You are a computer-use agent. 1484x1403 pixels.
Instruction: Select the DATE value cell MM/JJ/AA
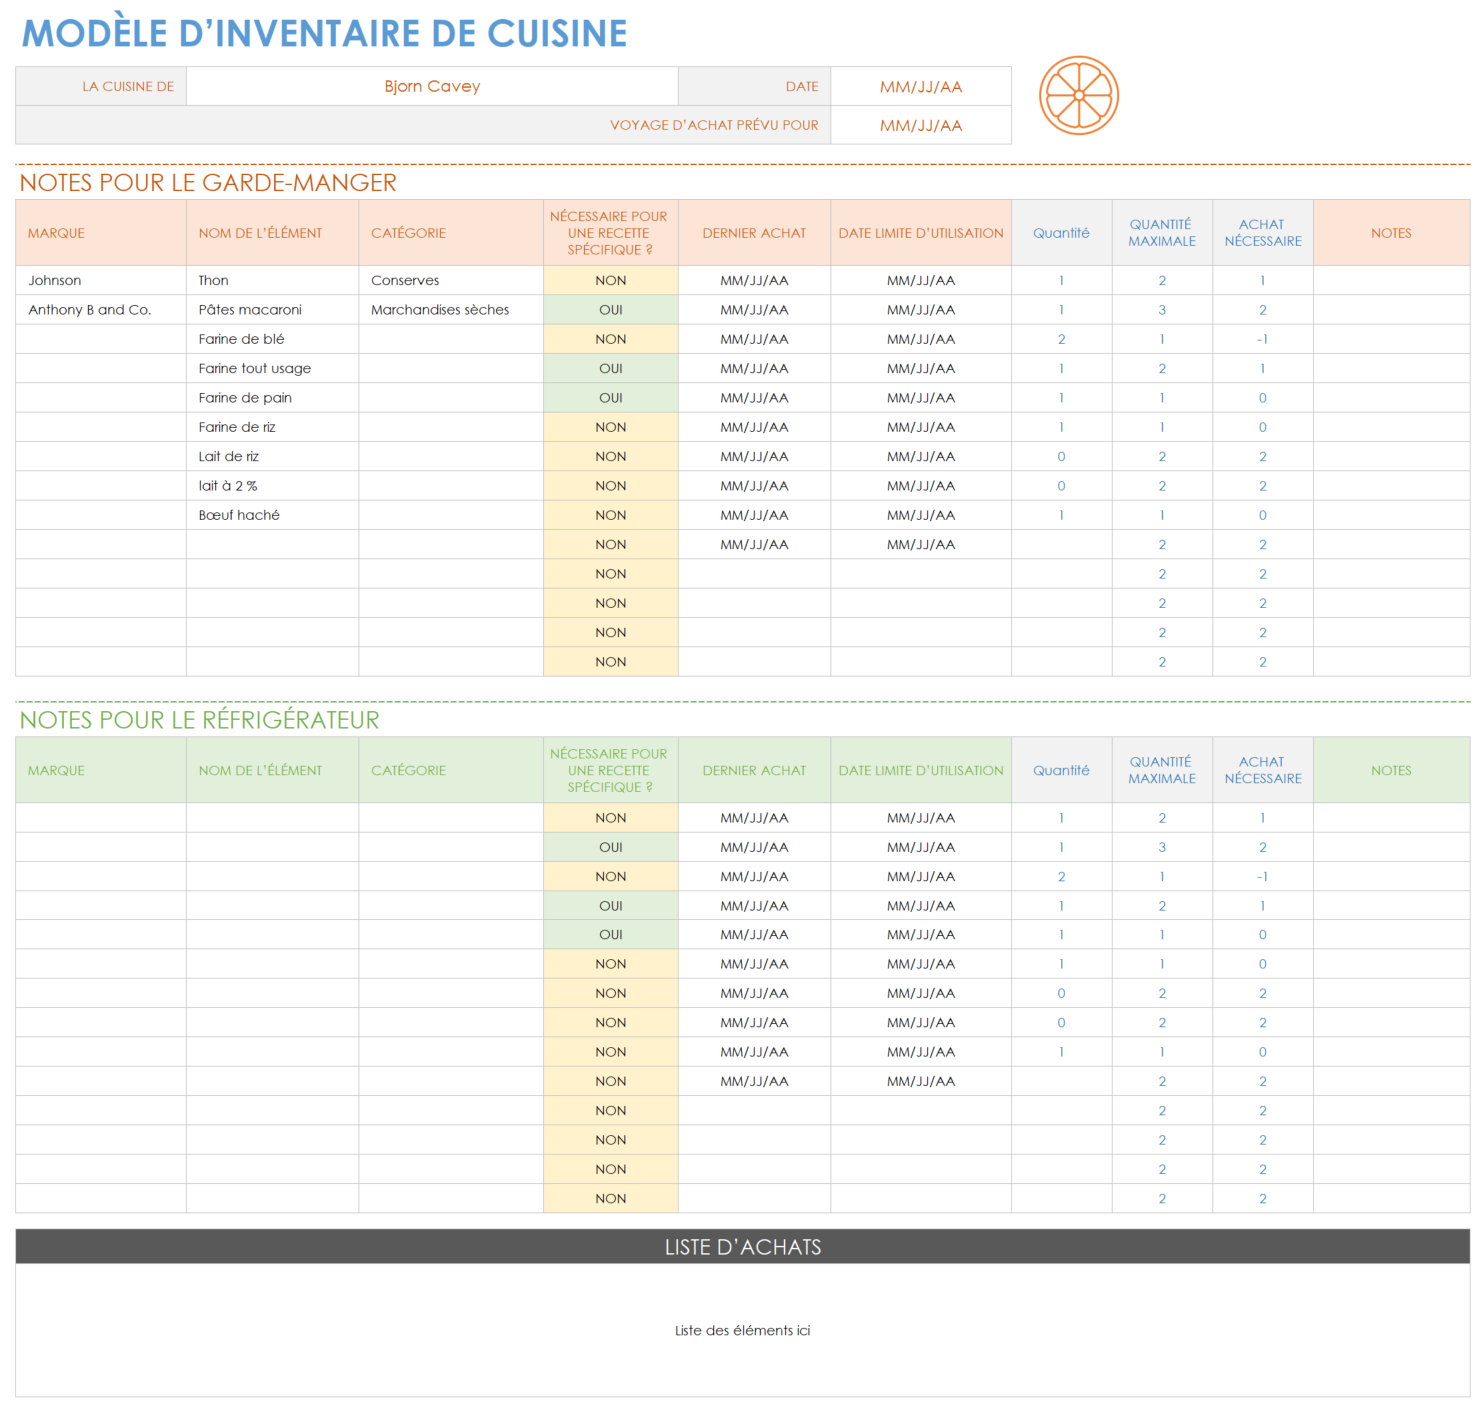921,86
